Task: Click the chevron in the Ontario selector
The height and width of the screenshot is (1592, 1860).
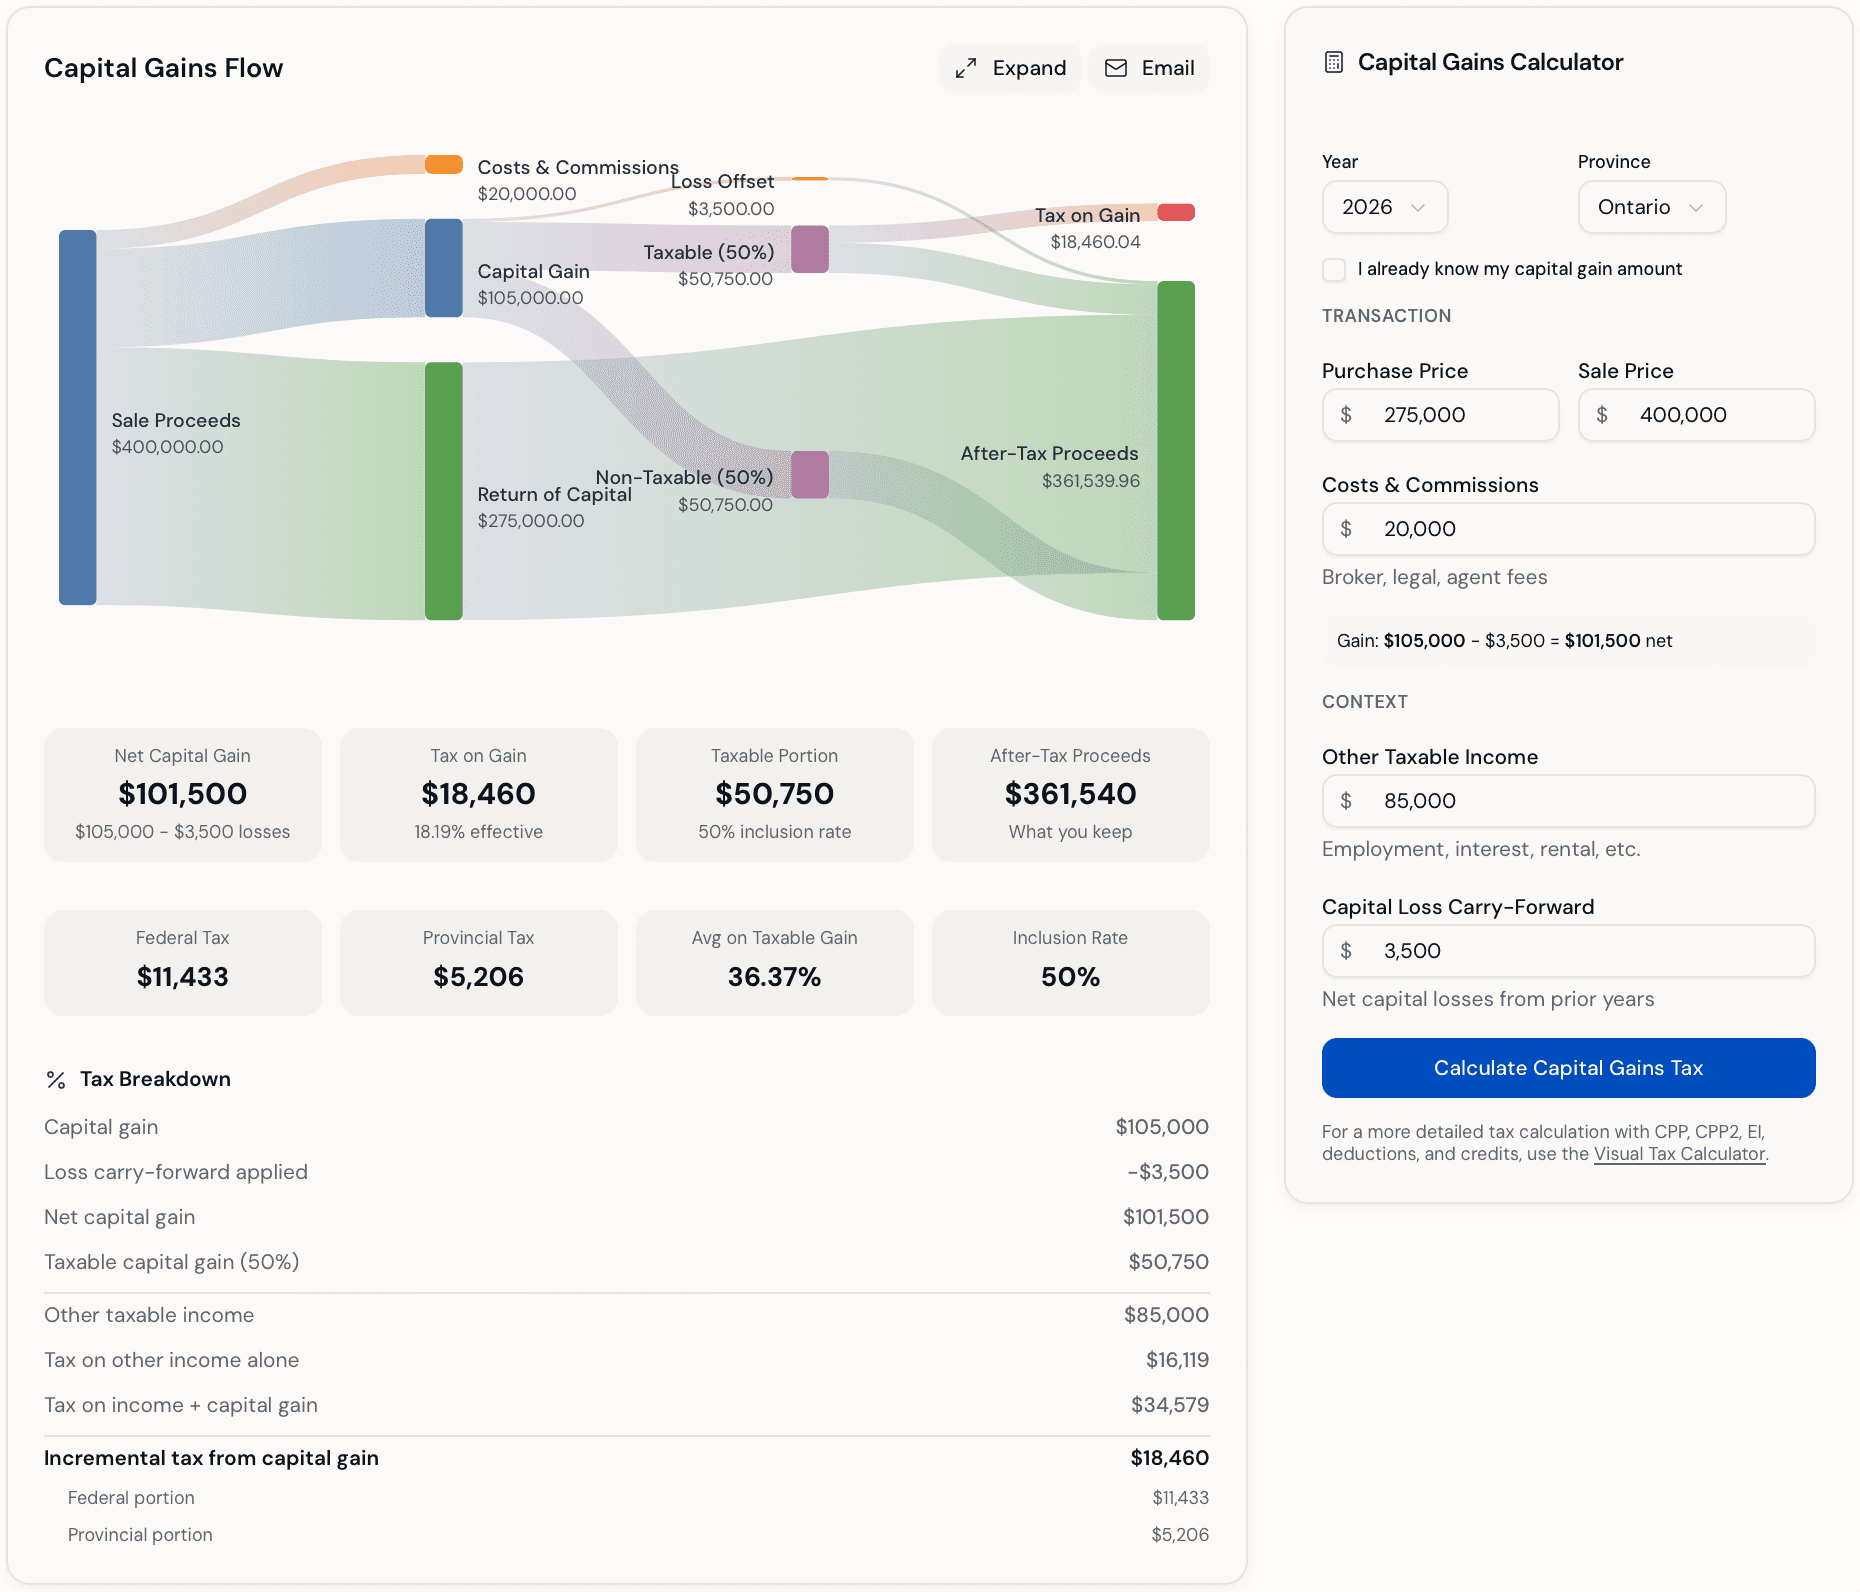Action: tap(1696, 207)
